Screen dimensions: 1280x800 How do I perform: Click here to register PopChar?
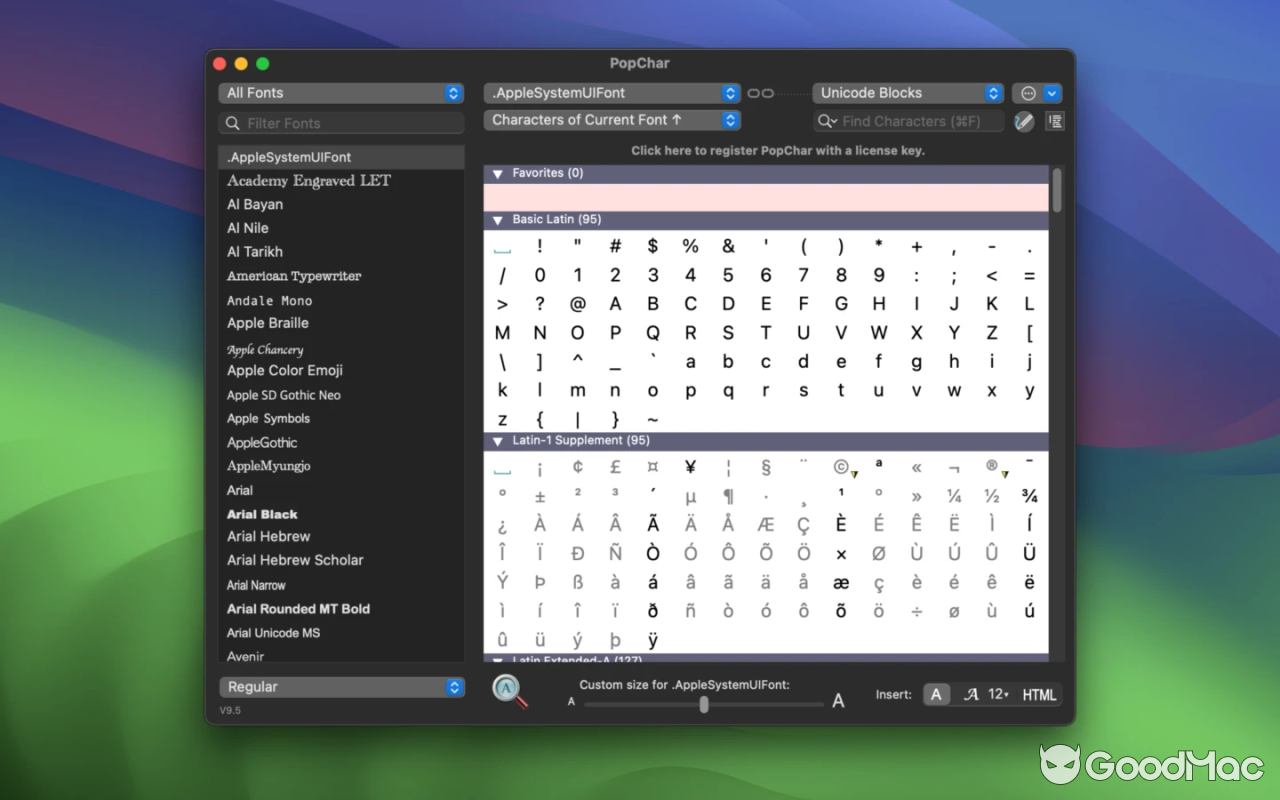click(766, 150)
